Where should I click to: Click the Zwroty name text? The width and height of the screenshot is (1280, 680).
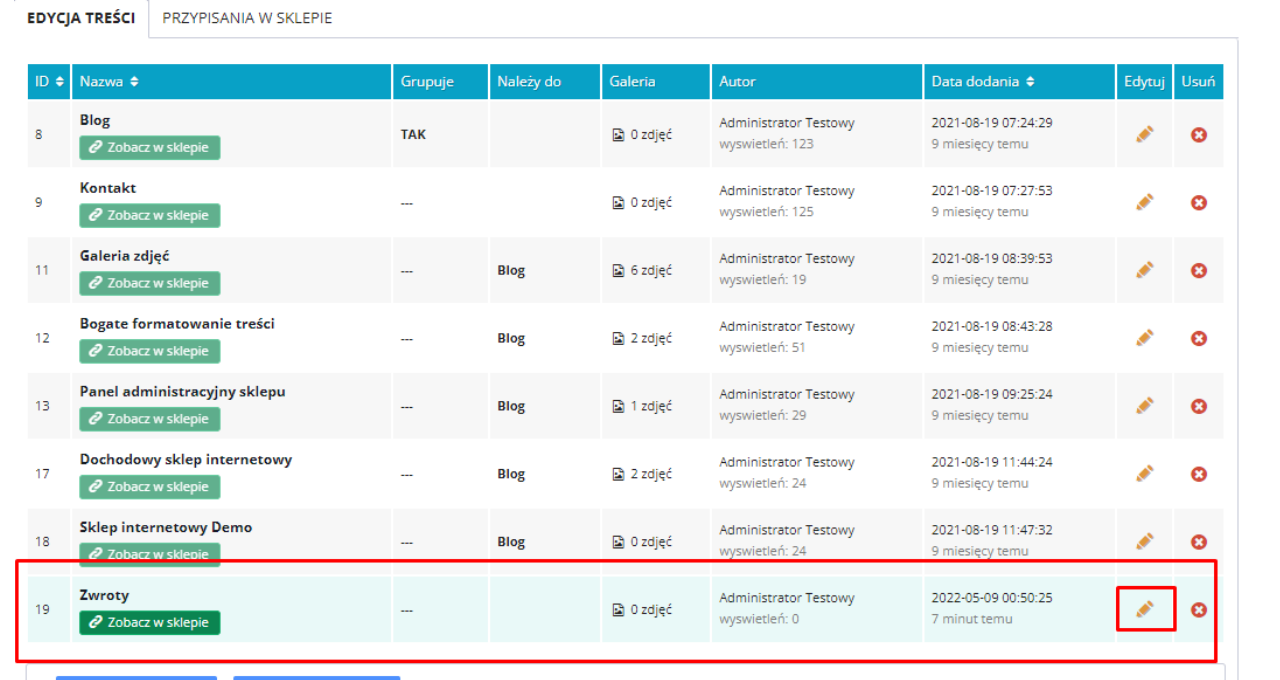[x=105, y=595]
